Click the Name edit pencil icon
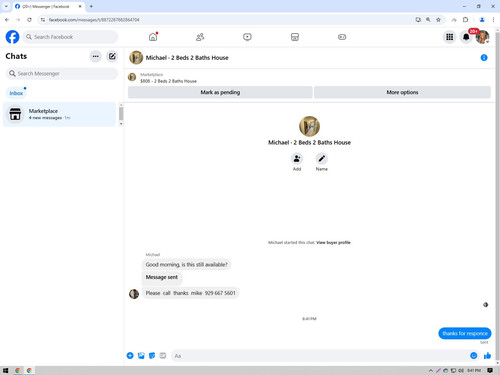Image resolution: width=500 pixels, height=375 pixels. click(321, 159)
